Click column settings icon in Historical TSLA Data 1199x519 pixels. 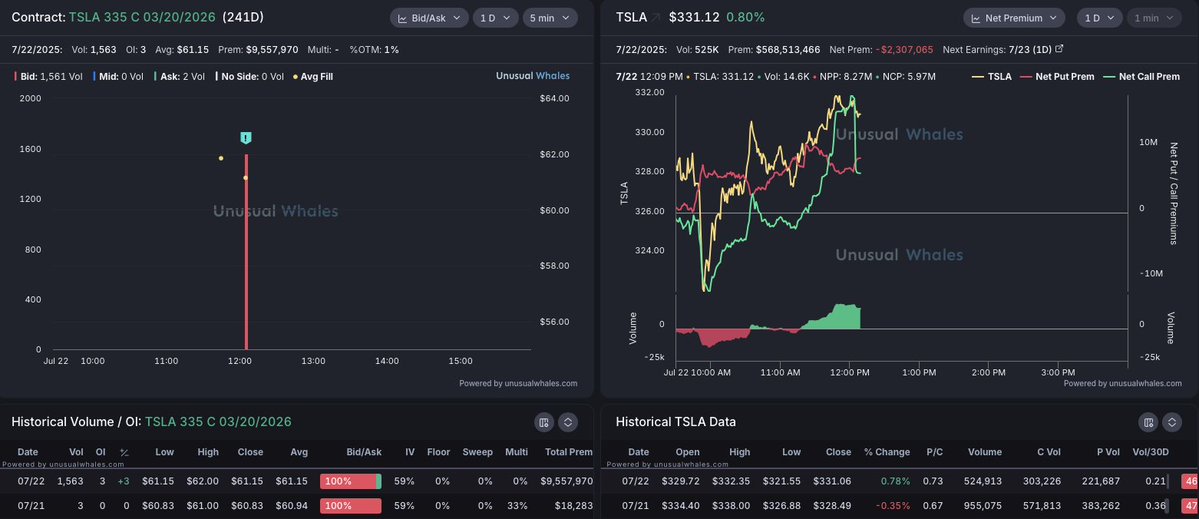pos(1148,422)
